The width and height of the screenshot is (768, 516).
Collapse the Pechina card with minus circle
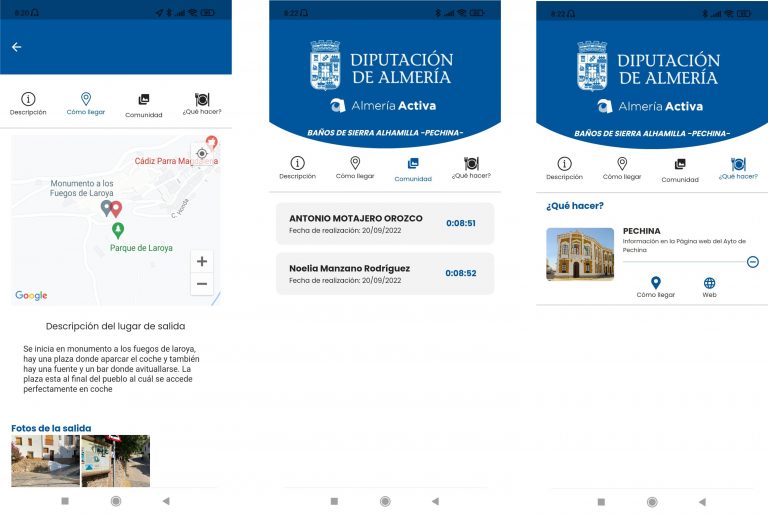click(x=752, y=261)
